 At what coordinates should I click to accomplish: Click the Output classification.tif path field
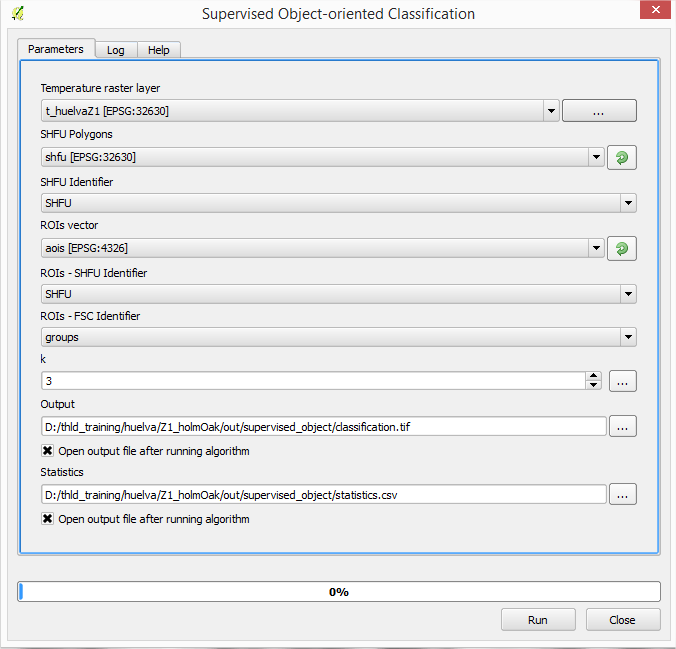tap(324, 426)
